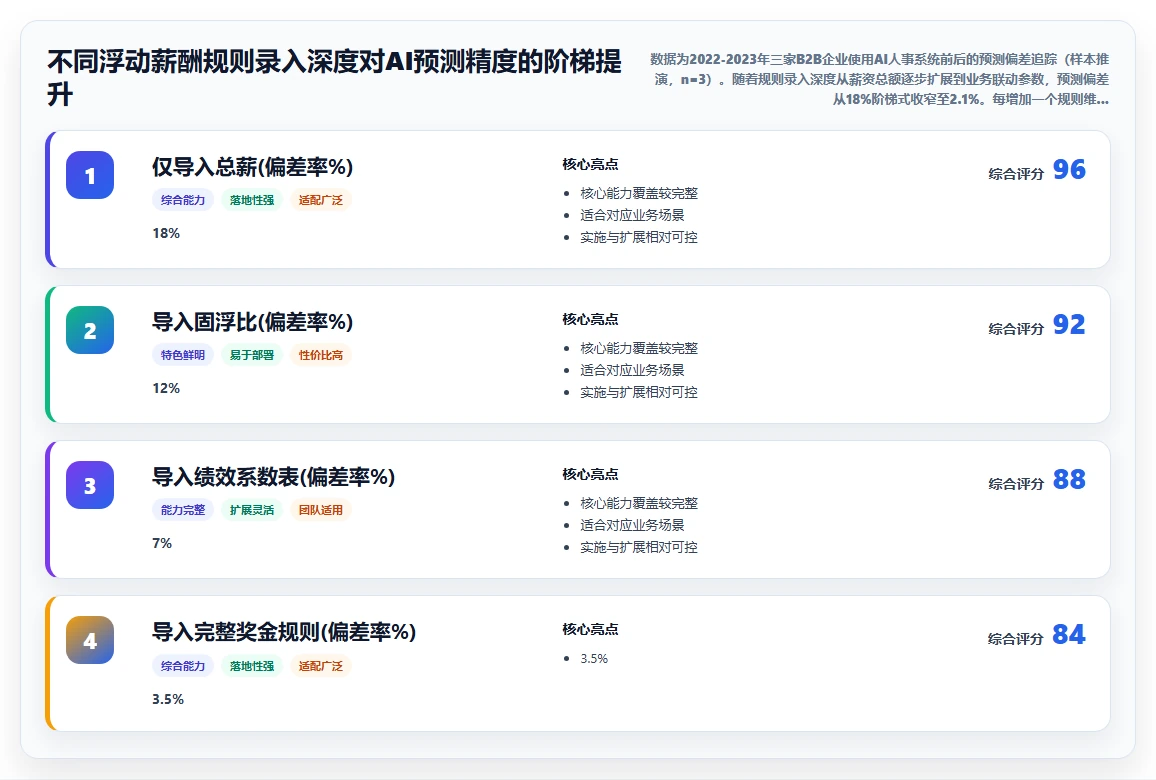Click 综合评分 label beside 88
1156x780 pixels.
coord(1016,484)
